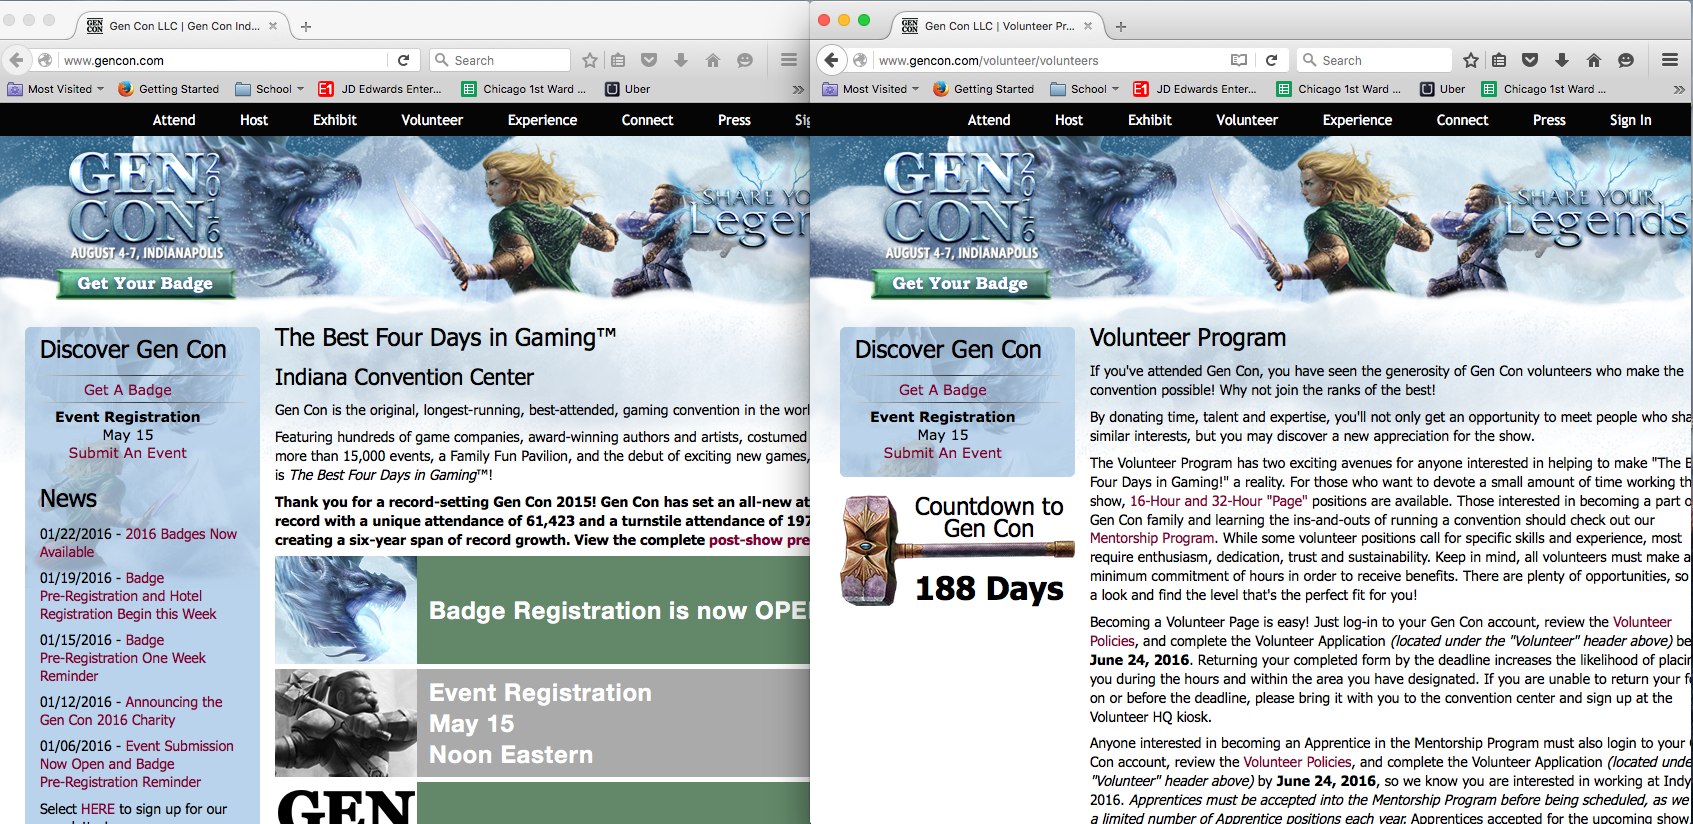This screenshot has height=824, width=1693.
Task: Get A Badge link in right window sidebar
Action: (x=943, y=390)
